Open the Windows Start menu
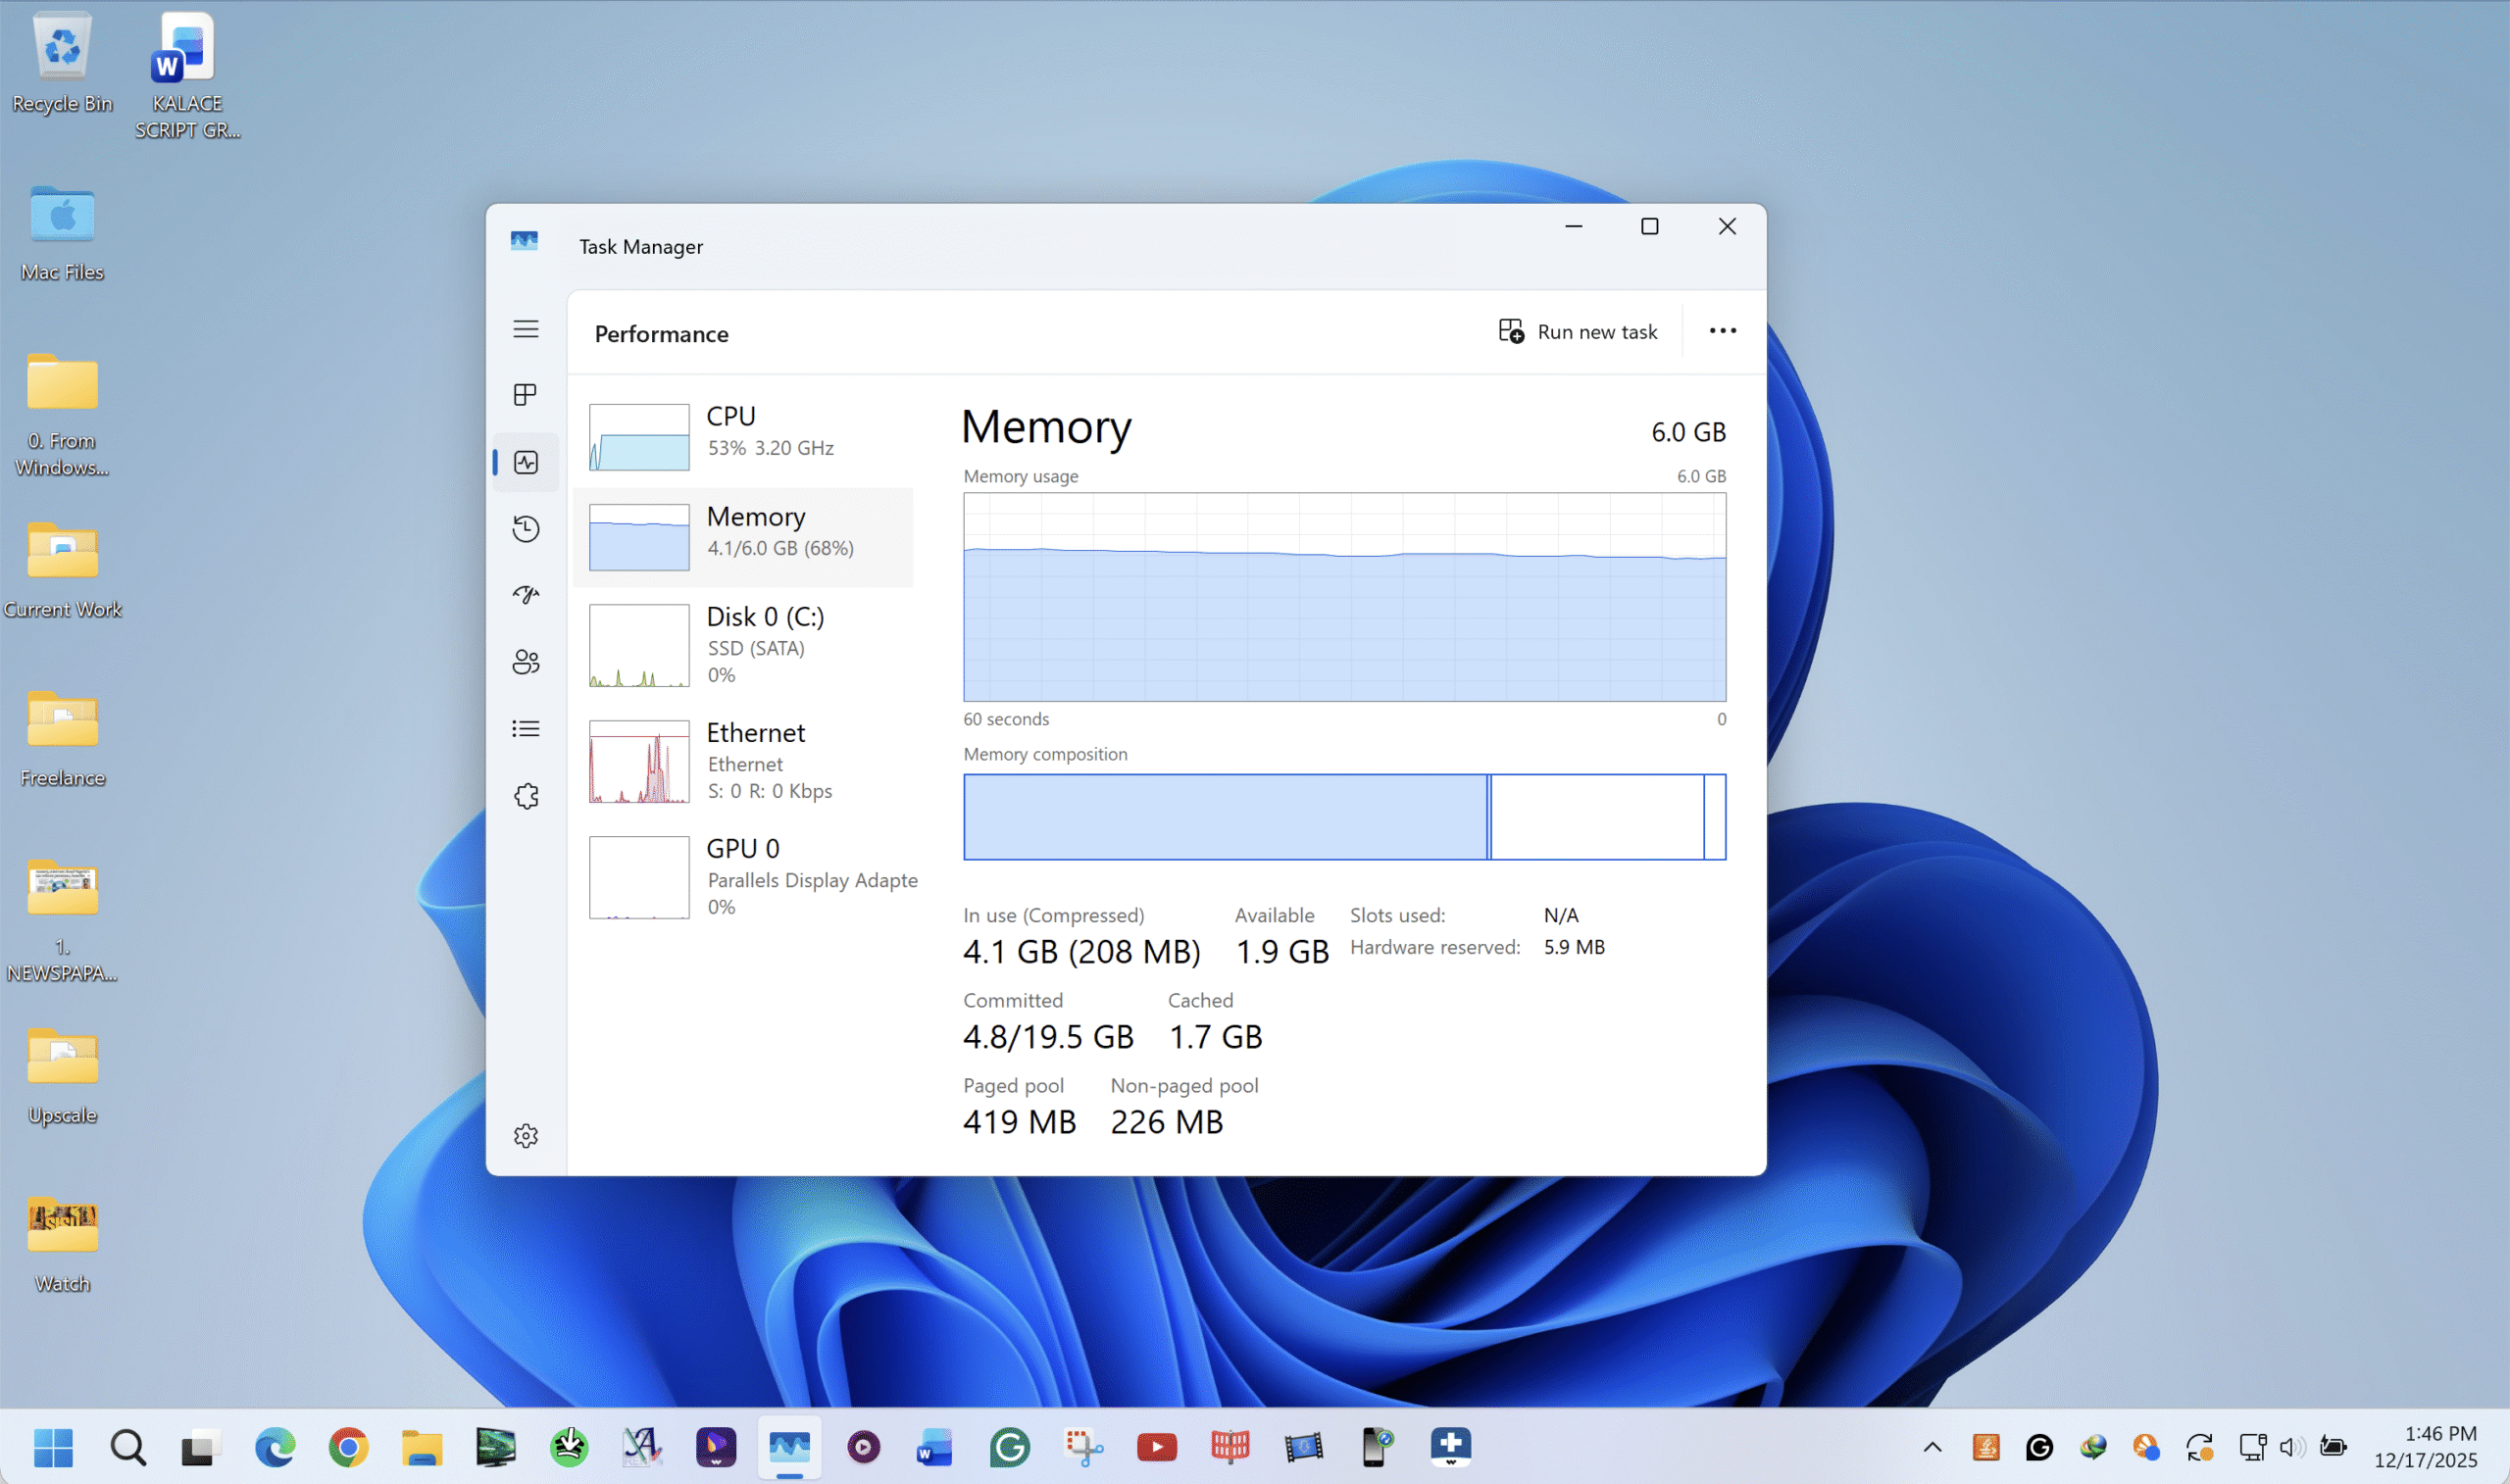The image size is (2510, 1484). pyautogui.click(x=53, y=1447)
